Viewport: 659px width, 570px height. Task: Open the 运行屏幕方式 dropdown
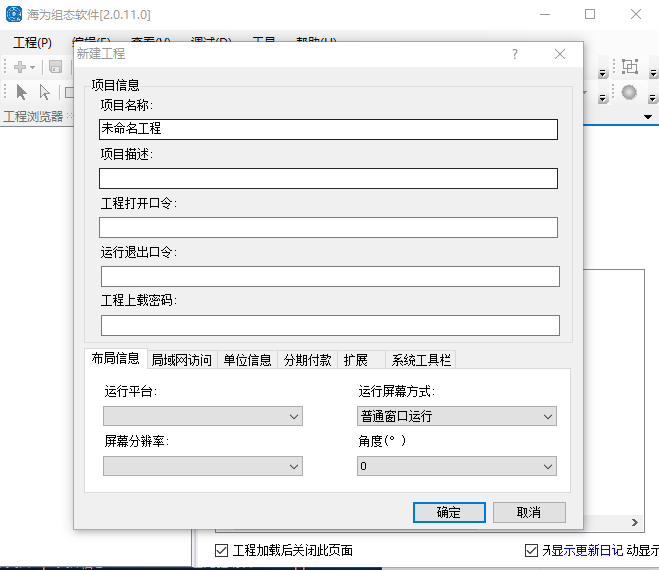457,416
